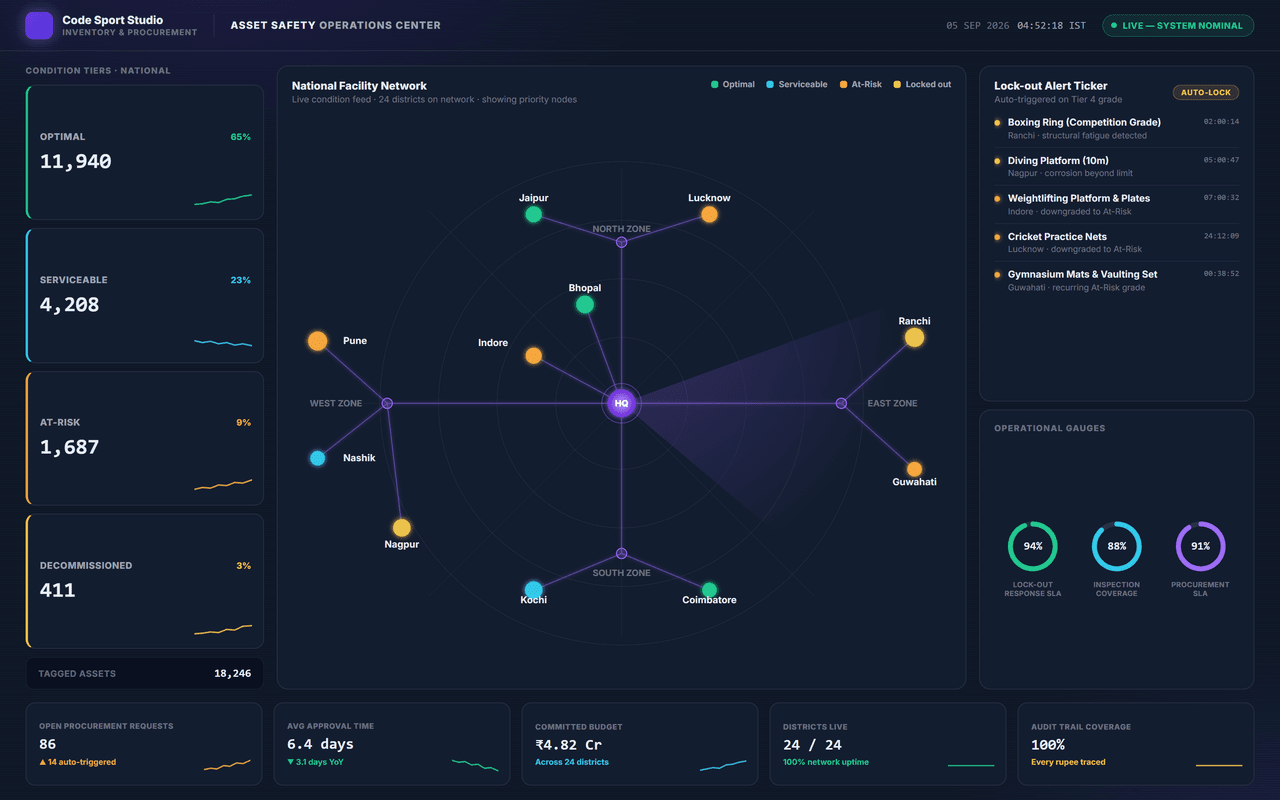Open the Nagpur locked-out node

(402, 528)
